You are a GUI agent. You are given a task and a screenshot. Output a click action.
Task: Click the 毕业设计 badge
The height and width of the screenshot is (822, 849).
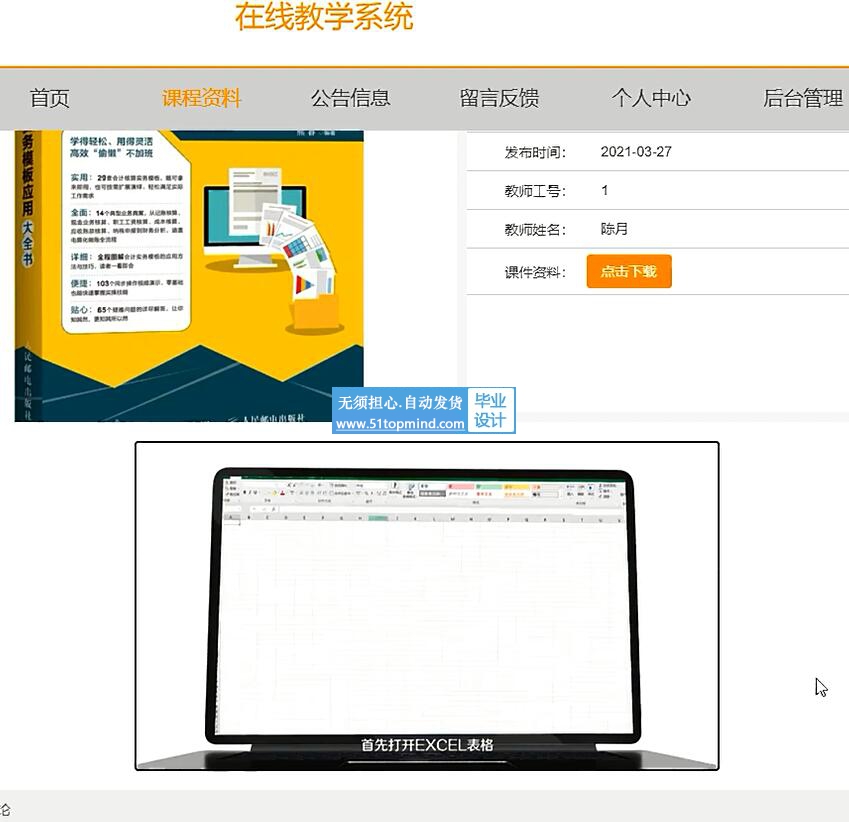[490, 411]
